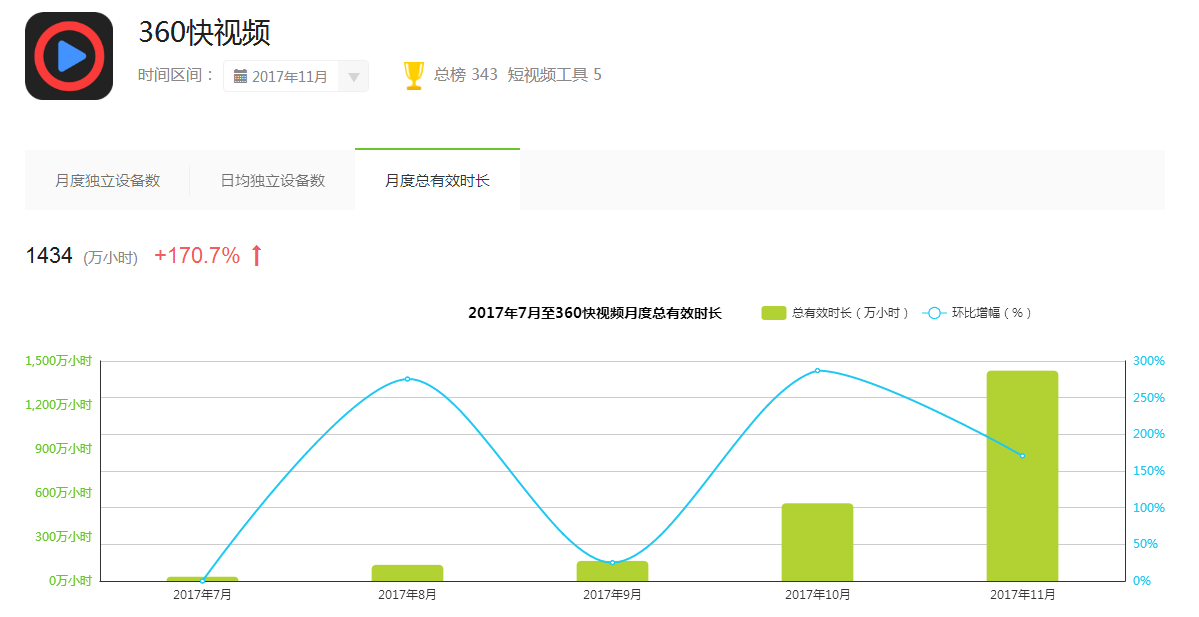Open the date dropdown arrow
The width and height of the screenshot is (1199, 617).
(x=354, y=77)
